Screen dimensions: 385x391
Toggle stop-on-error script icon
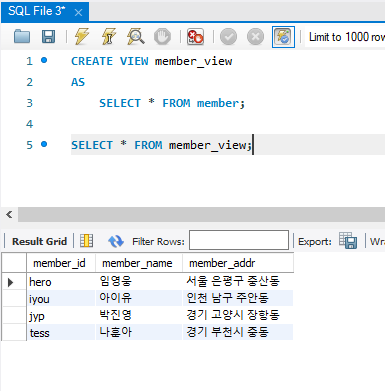pyautogui.click(x=195, y=37)
